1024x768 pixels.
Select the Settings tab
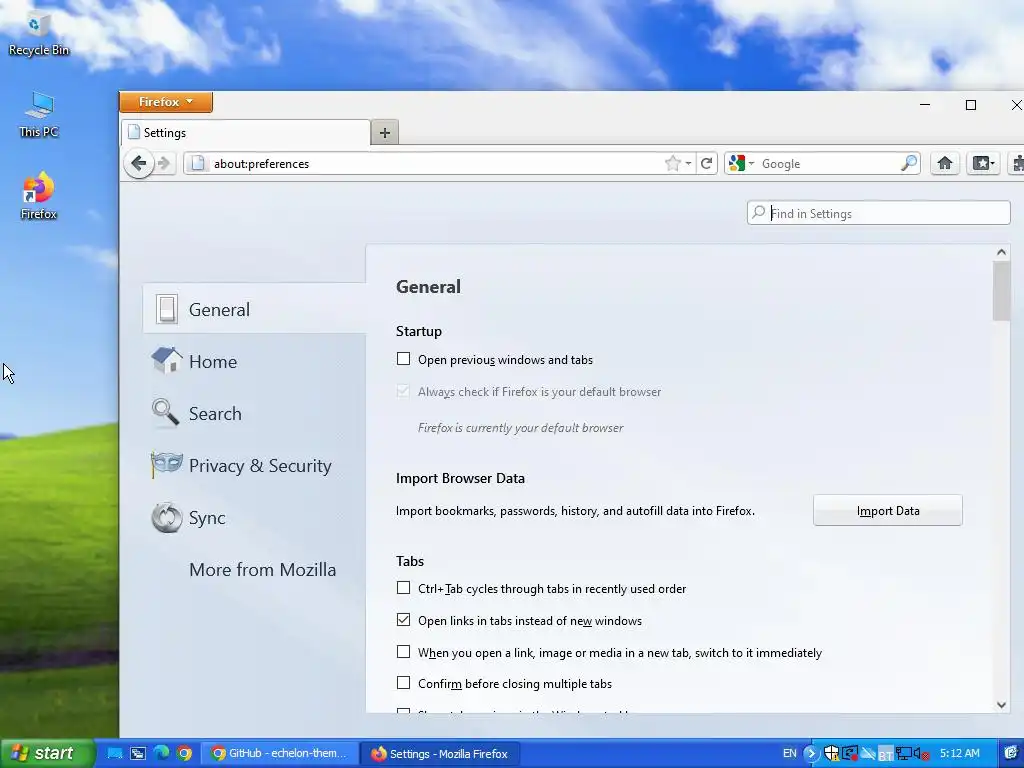246,133
